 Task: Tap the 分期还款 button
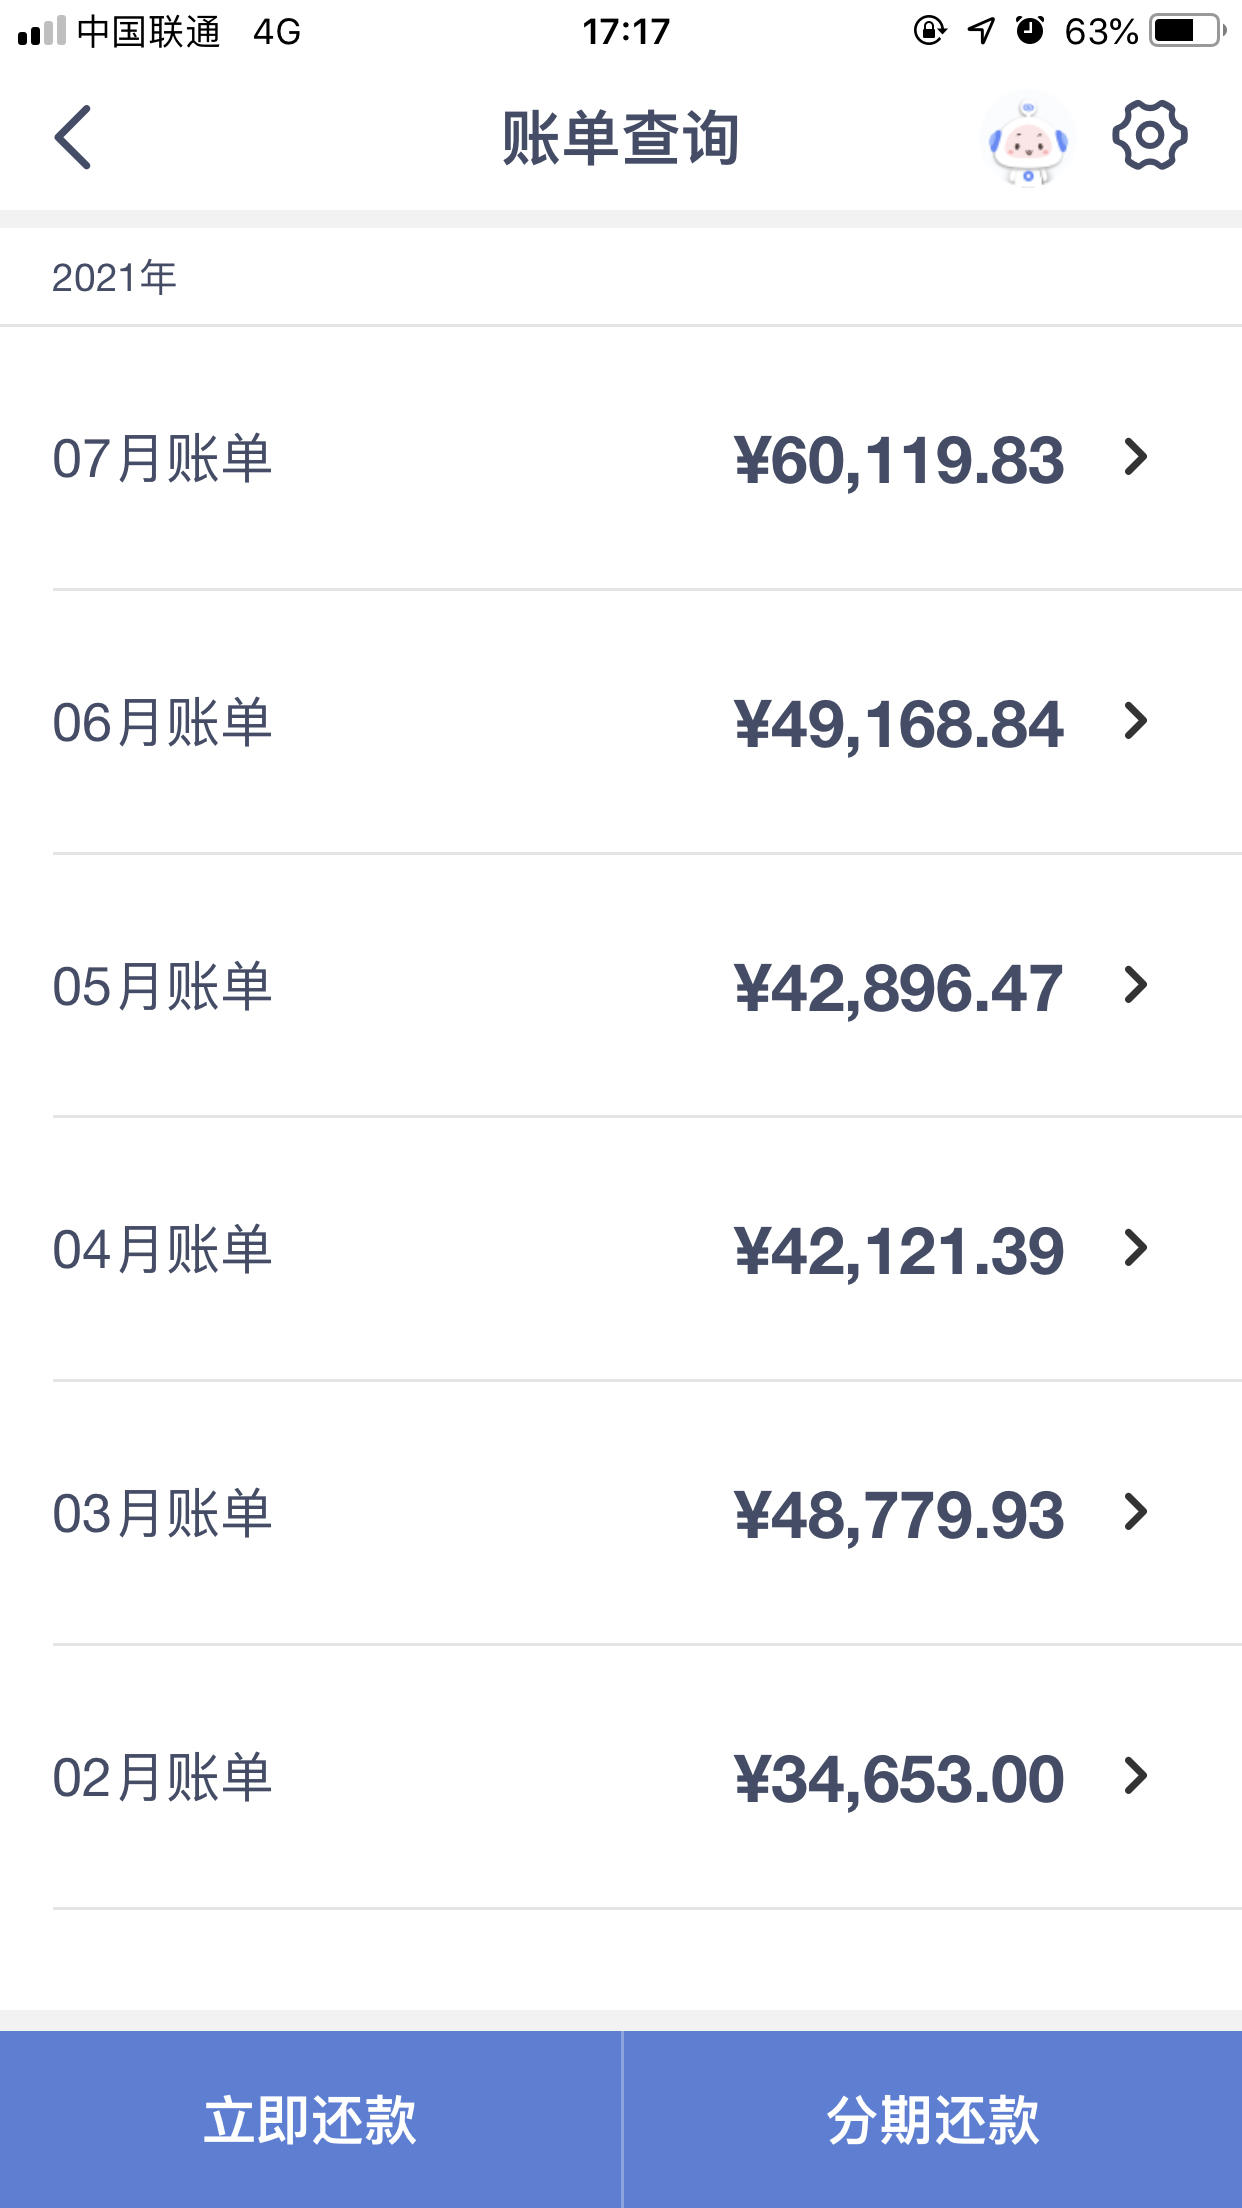[x=933, y=2119]
